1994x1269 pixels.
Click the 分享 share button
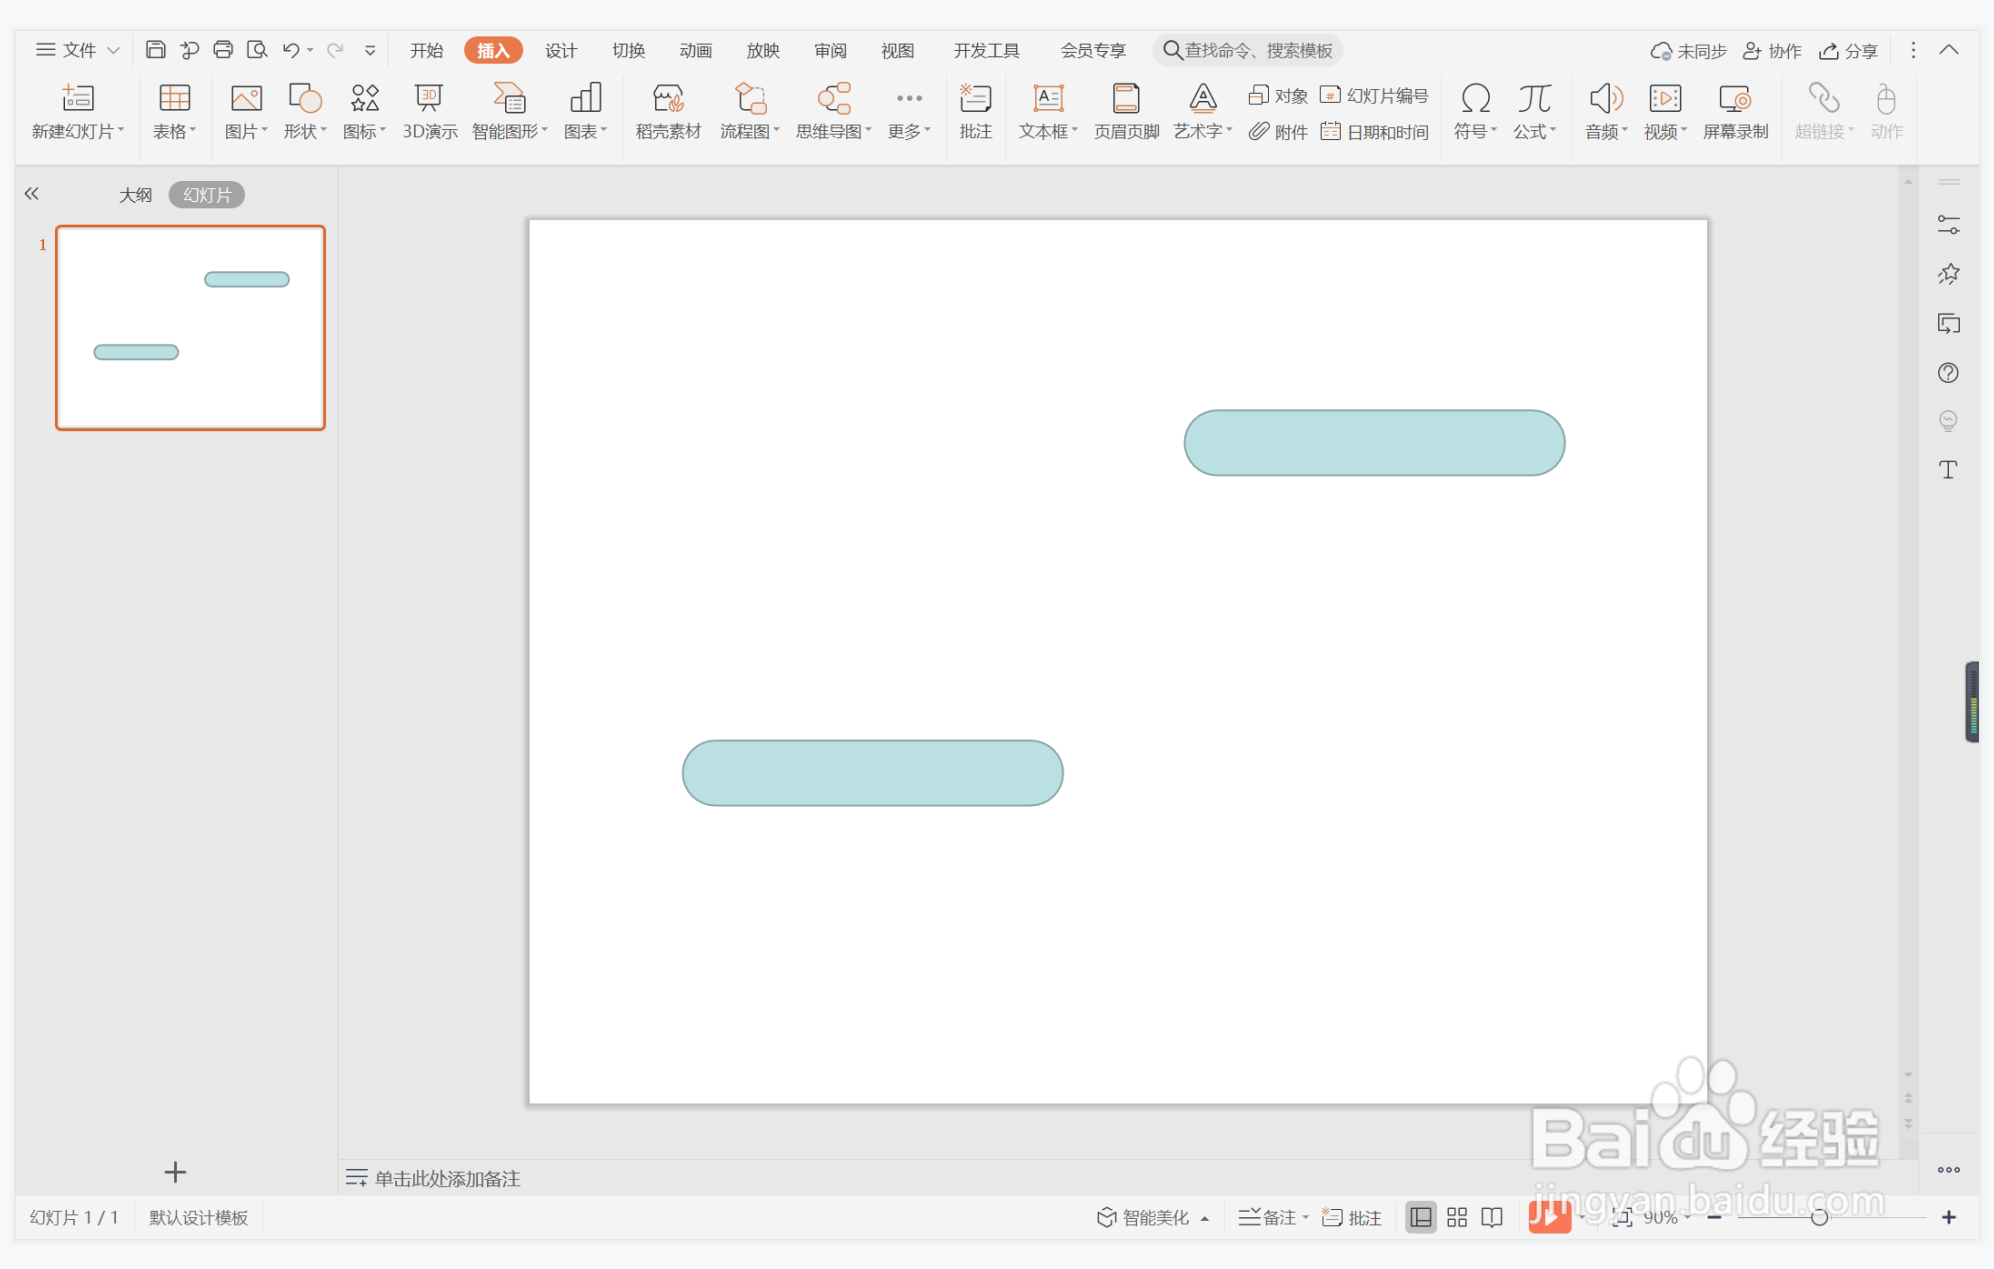(1848, 50)
